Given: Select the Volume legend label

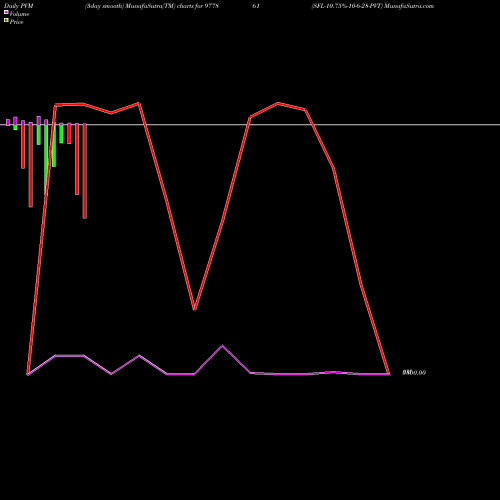Looking at the screenshot, I should [x=19, y=14].
